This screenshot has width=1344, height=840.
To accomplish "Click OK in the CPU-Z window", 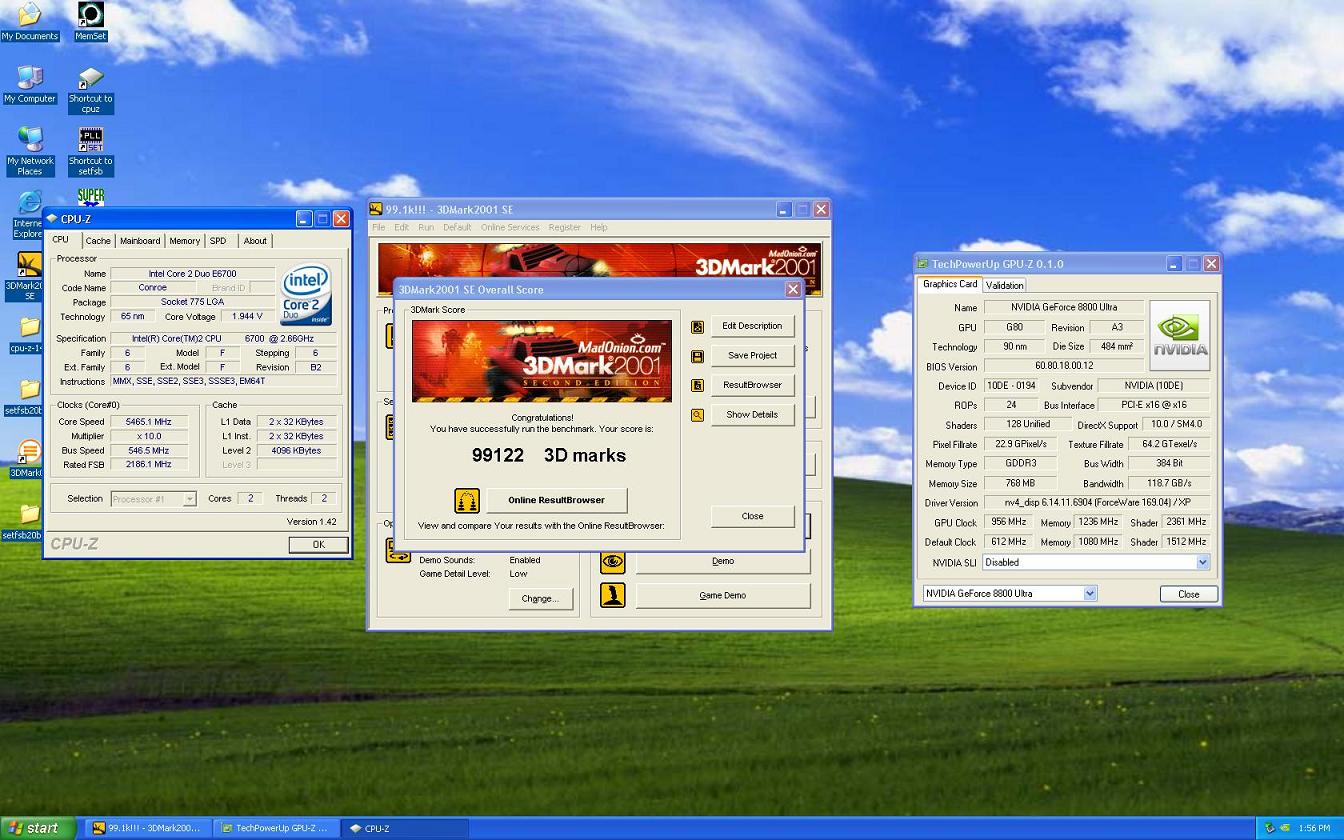I will pos(318,544).
